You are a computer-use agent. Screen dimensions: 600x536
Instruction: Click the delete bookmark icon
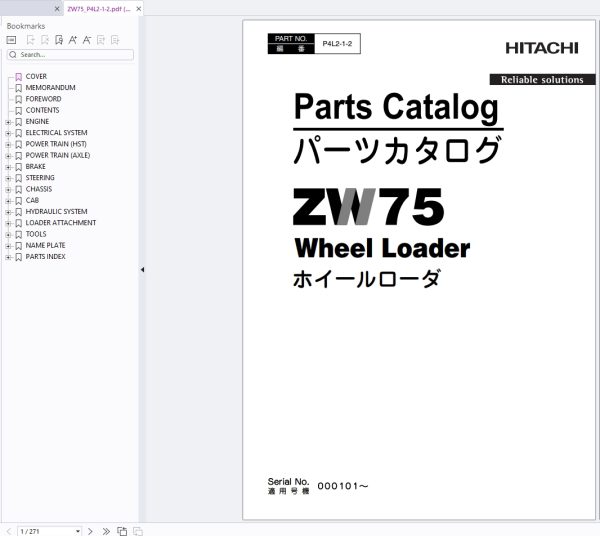[45, 40]
